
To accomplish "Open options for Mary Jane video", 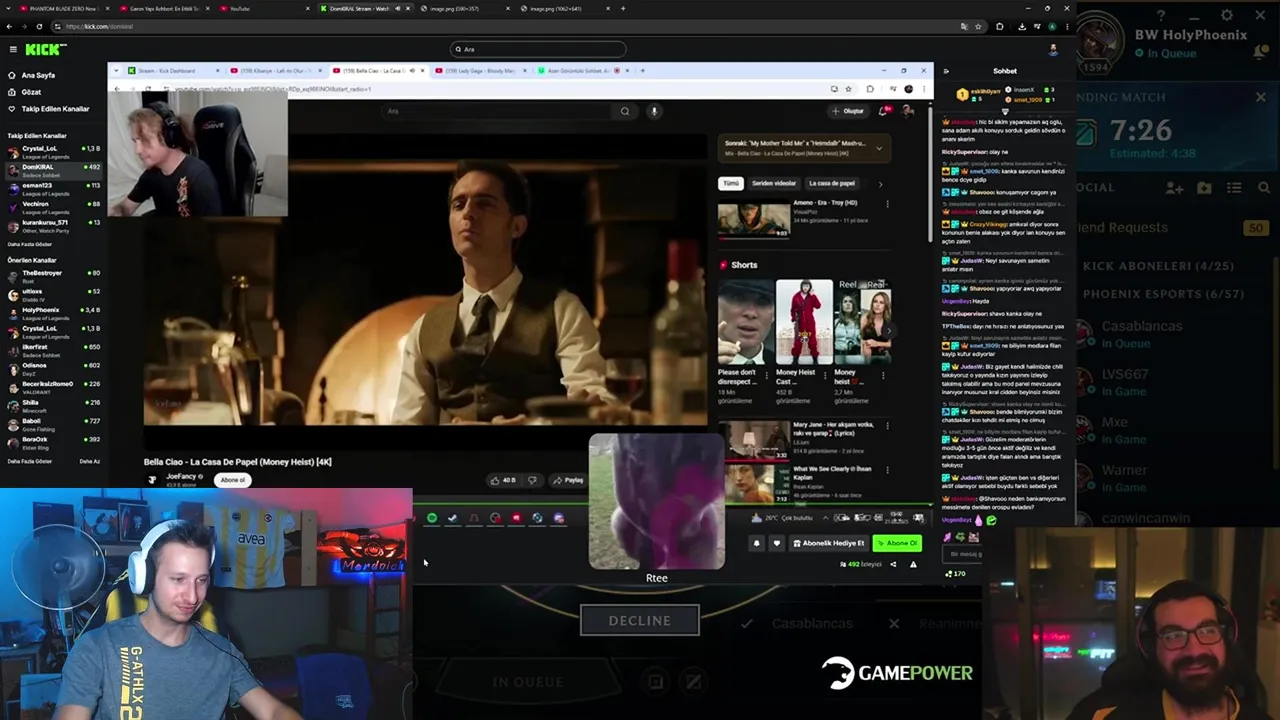I will pos(887,426).
